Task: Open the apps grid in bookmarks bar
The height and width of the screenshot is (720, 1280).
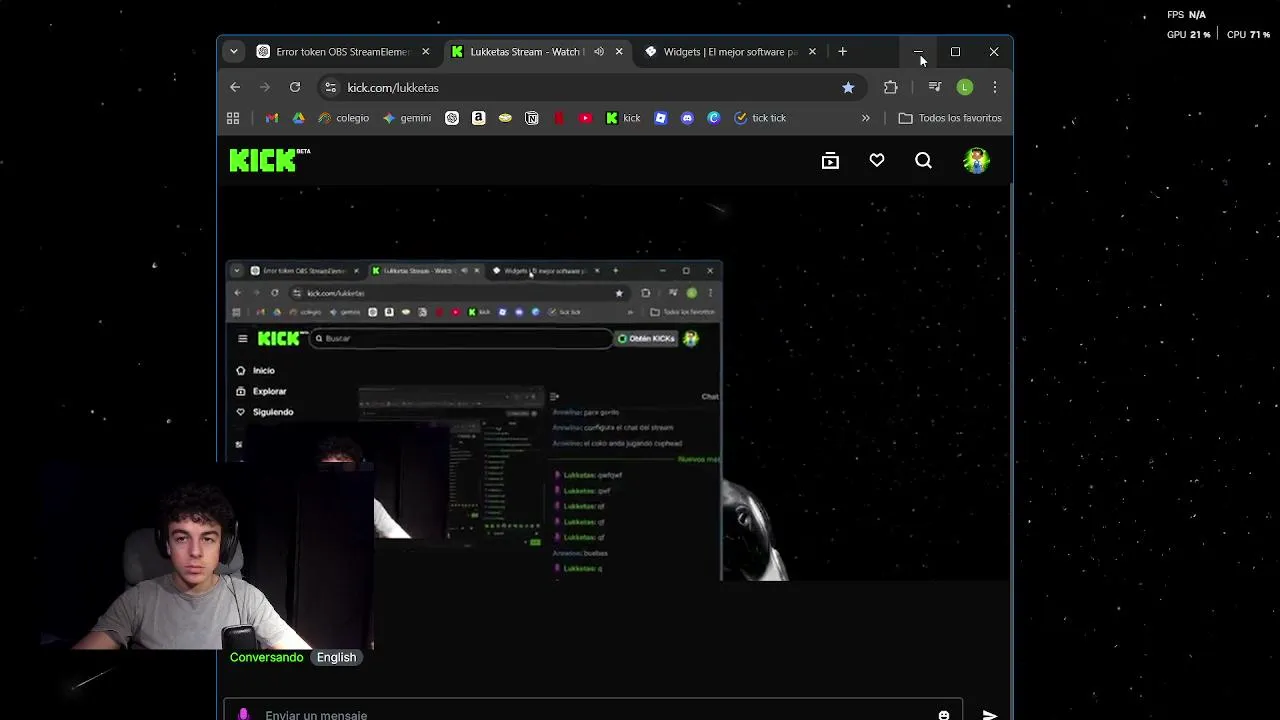Action: pyautogui.click(x=233, y=118)
